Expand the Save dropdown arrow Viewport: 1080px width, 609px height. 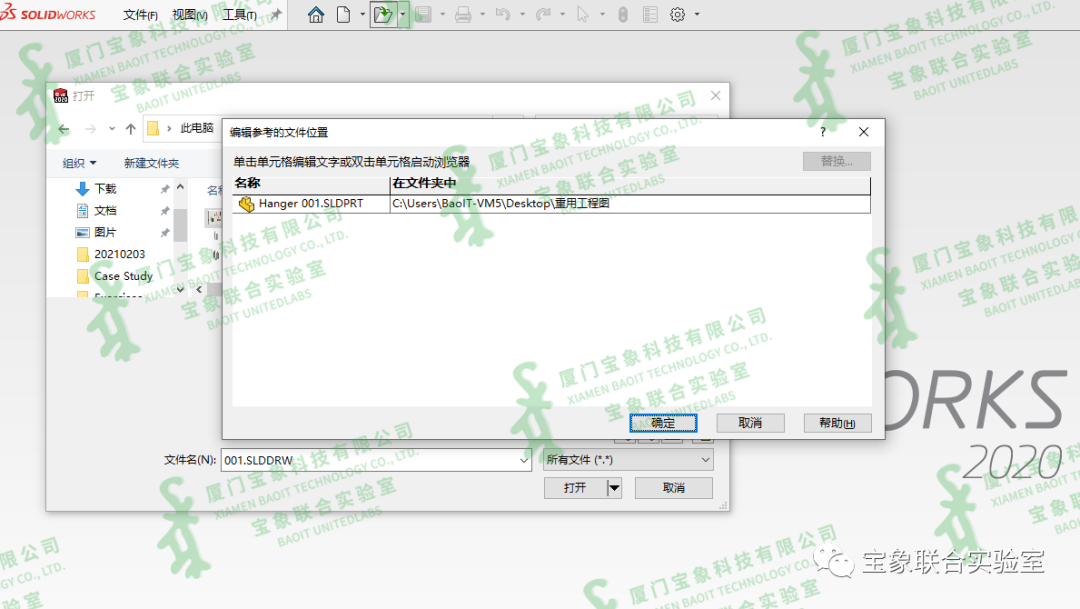(442, 14)
